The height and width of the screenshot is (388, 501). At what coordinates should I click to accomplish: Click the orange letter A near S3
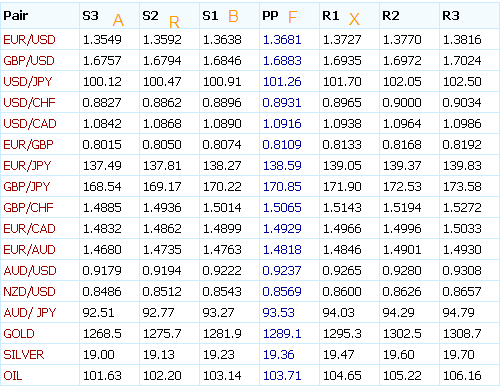click(118, 20)
